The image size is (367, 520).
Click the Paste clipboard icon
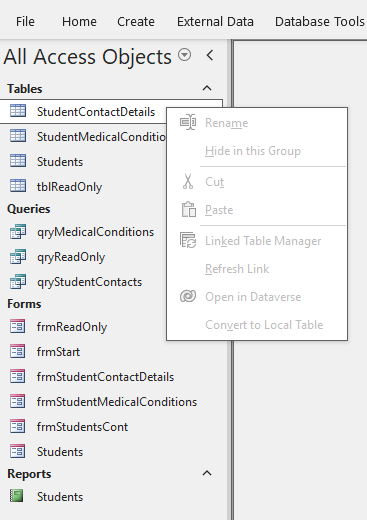click(189, 209)
